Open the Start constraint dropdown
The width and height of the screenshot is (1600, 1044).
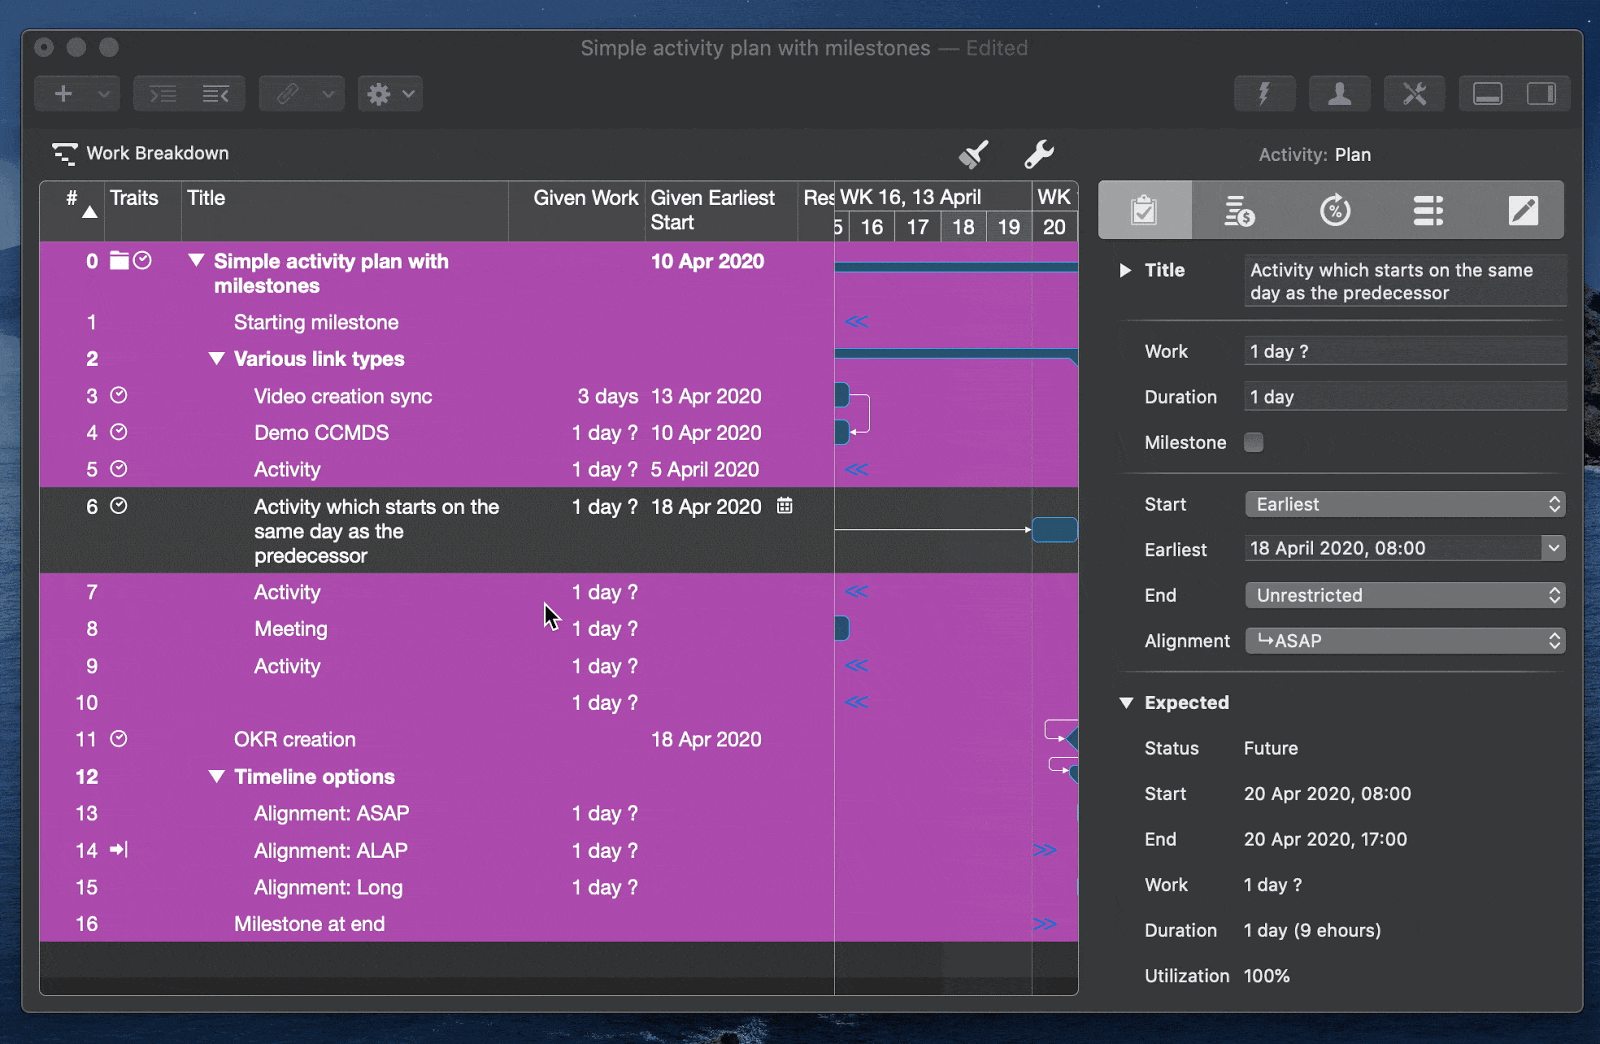(x=1405, y=504)
